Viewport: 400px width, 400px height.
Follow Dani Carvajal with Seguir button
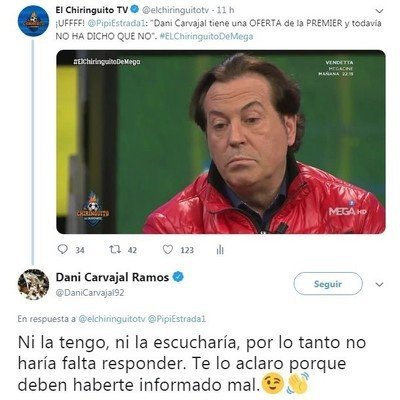[328, 284]
